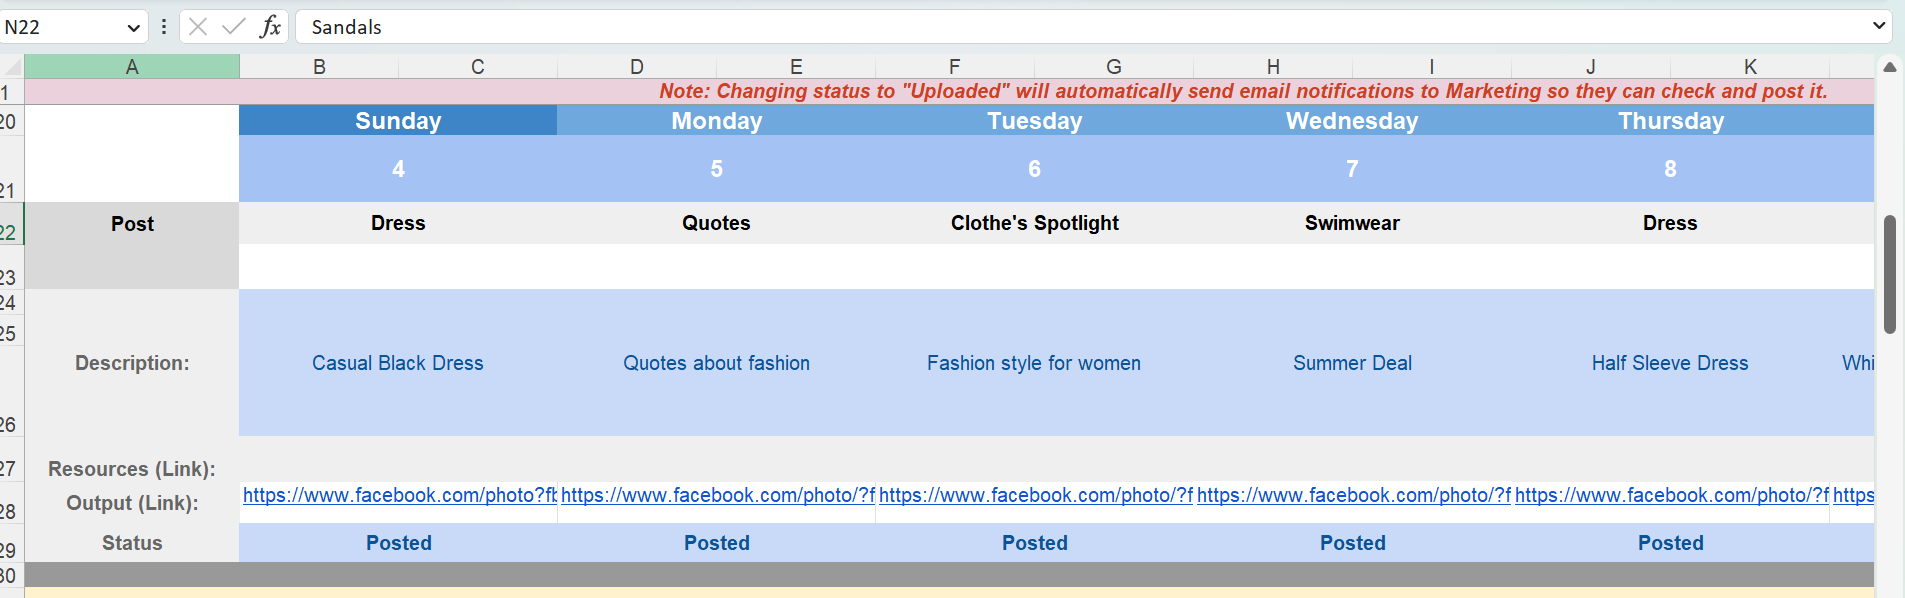Select the Swimwear post cell
The image size is (1905, 598).
pyautogui.click(x=1352, y=223)
